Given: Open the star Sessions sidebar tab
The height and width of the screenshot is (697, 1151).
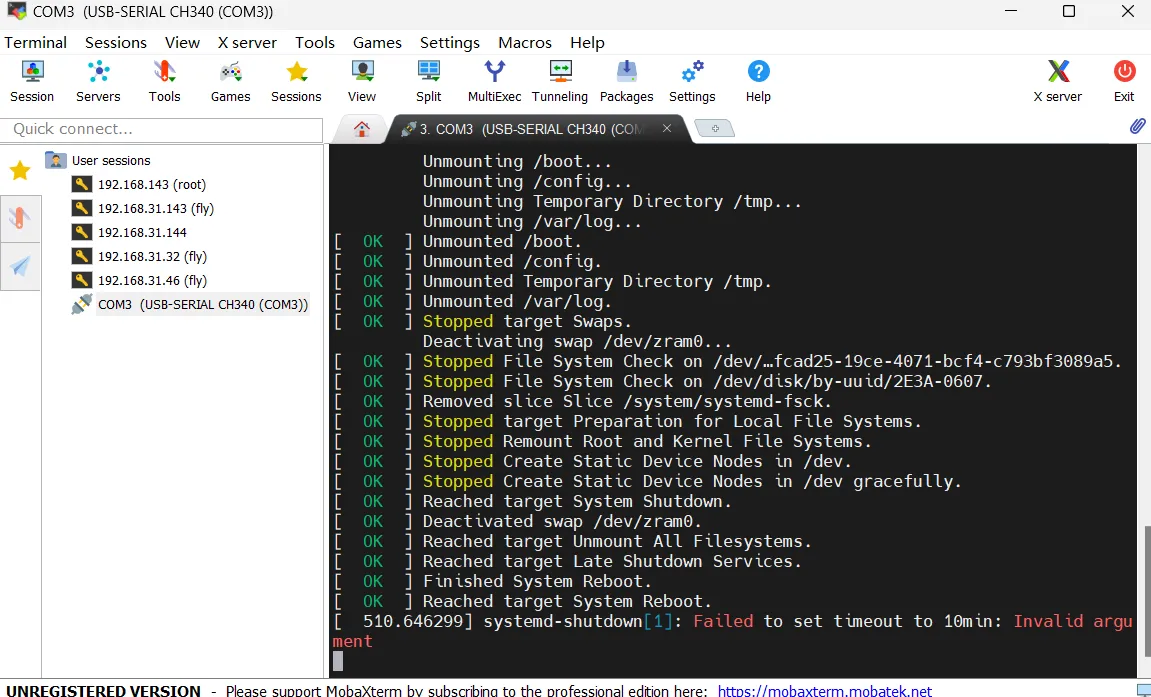Looking at the screenshot, I should coord(20,171).
